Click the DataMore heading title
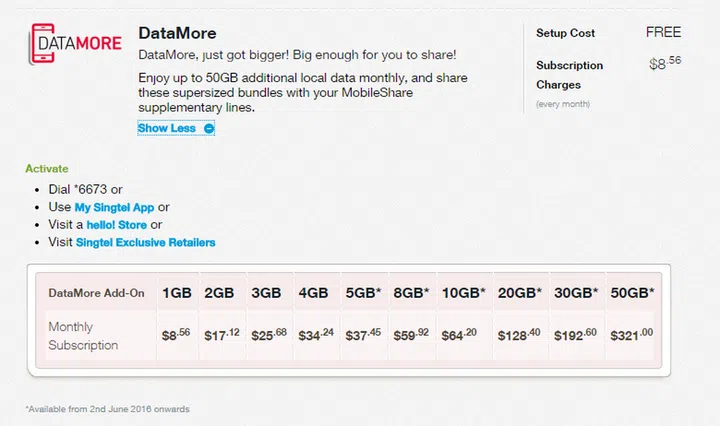Screen dimensions: 720x426 pos(177,33)
